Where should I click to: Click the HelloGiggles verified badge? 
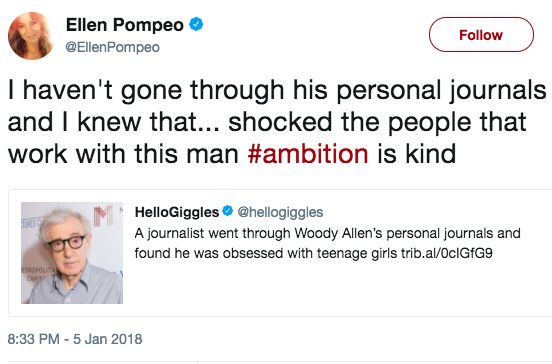tap(228, 211)
